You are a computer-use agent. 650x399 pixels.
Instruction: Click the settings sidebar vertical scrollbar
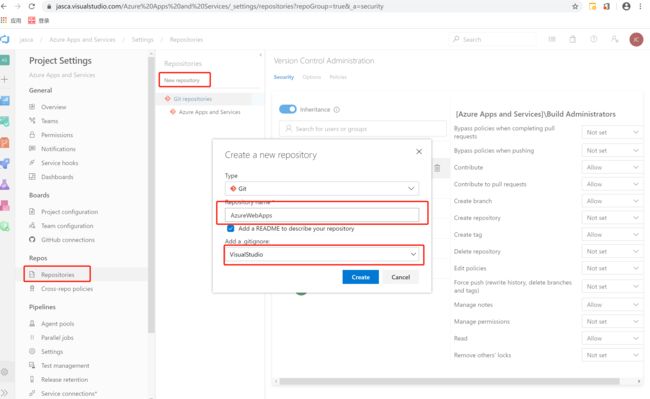click(x=151, y=195)
